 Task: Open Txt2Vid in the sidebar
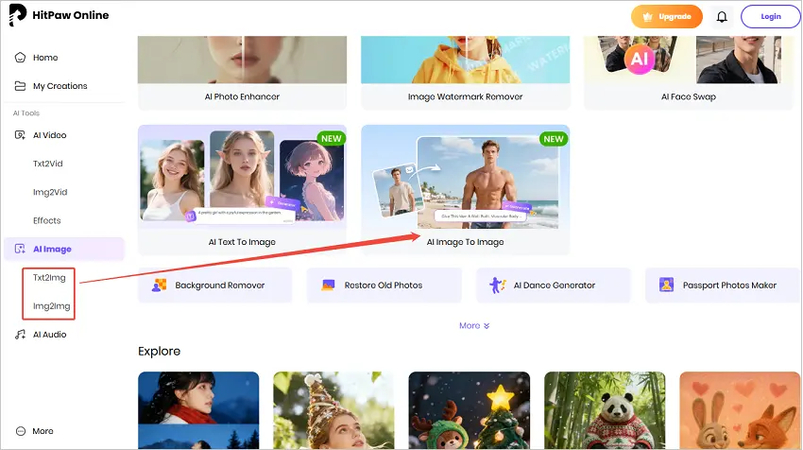(48, 163)
